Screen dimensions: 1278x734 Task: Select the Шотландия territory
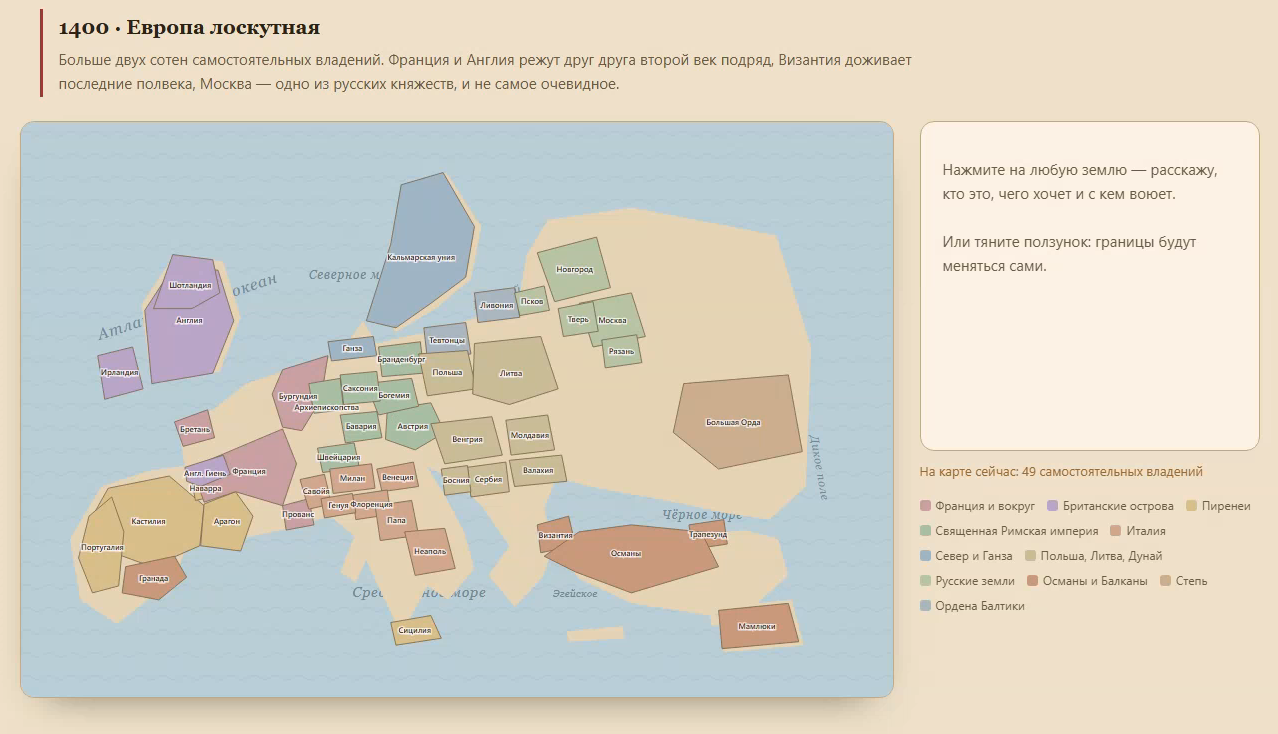pos(188,280)
